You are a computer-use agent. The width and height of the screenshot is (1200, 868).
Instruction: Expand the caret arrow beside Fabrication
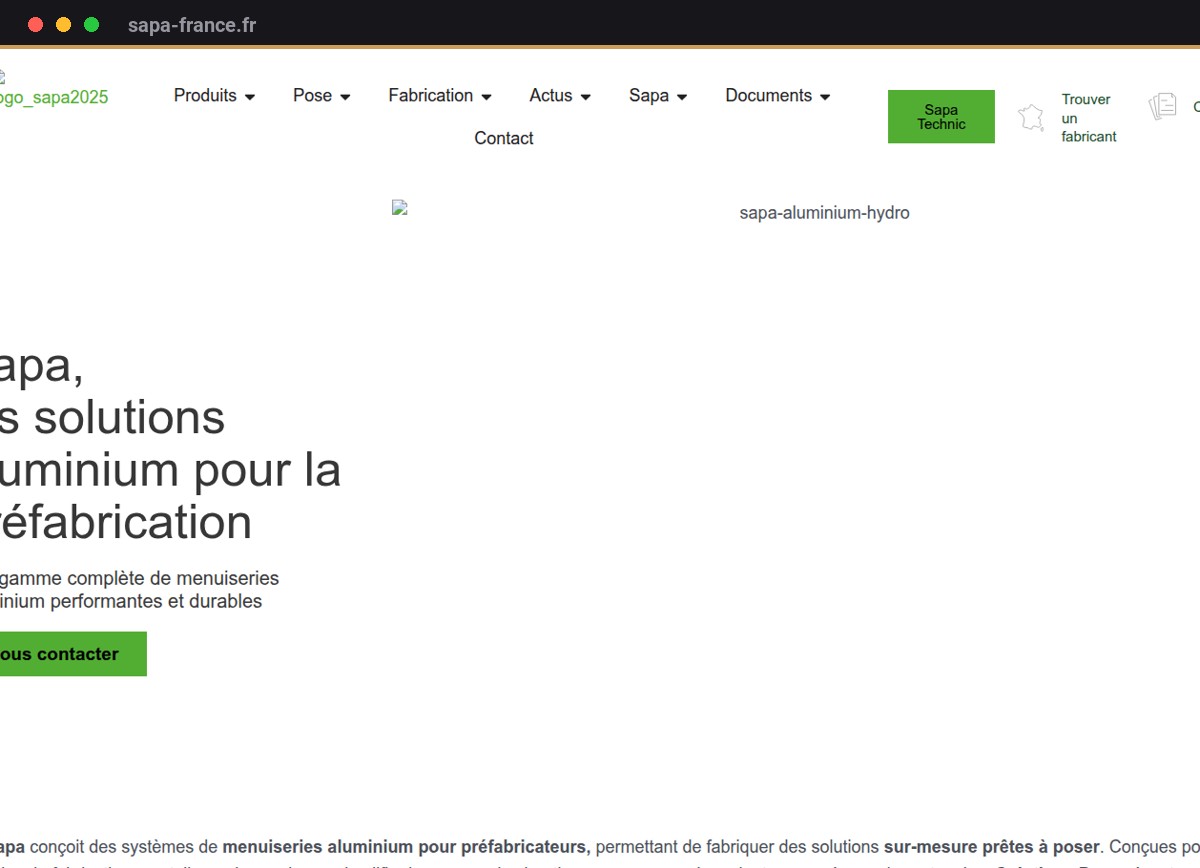pos(486,97)
